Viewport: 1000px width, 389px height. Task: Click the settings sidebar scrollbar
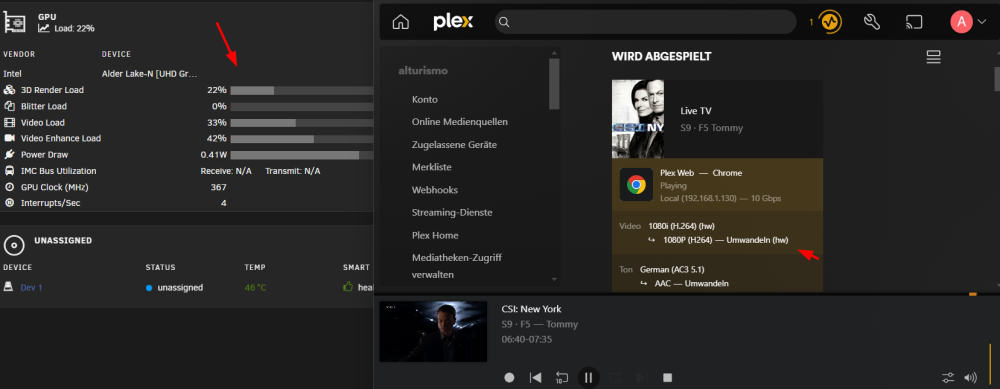click(x=554, y=83)
